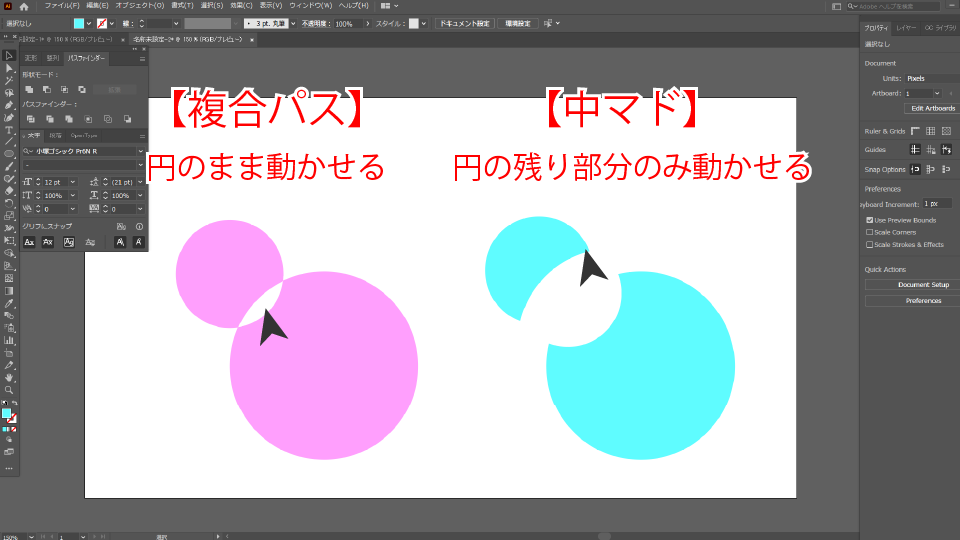
Task: Open the Units Pixels dropdown
Action: tap(932, 78)
